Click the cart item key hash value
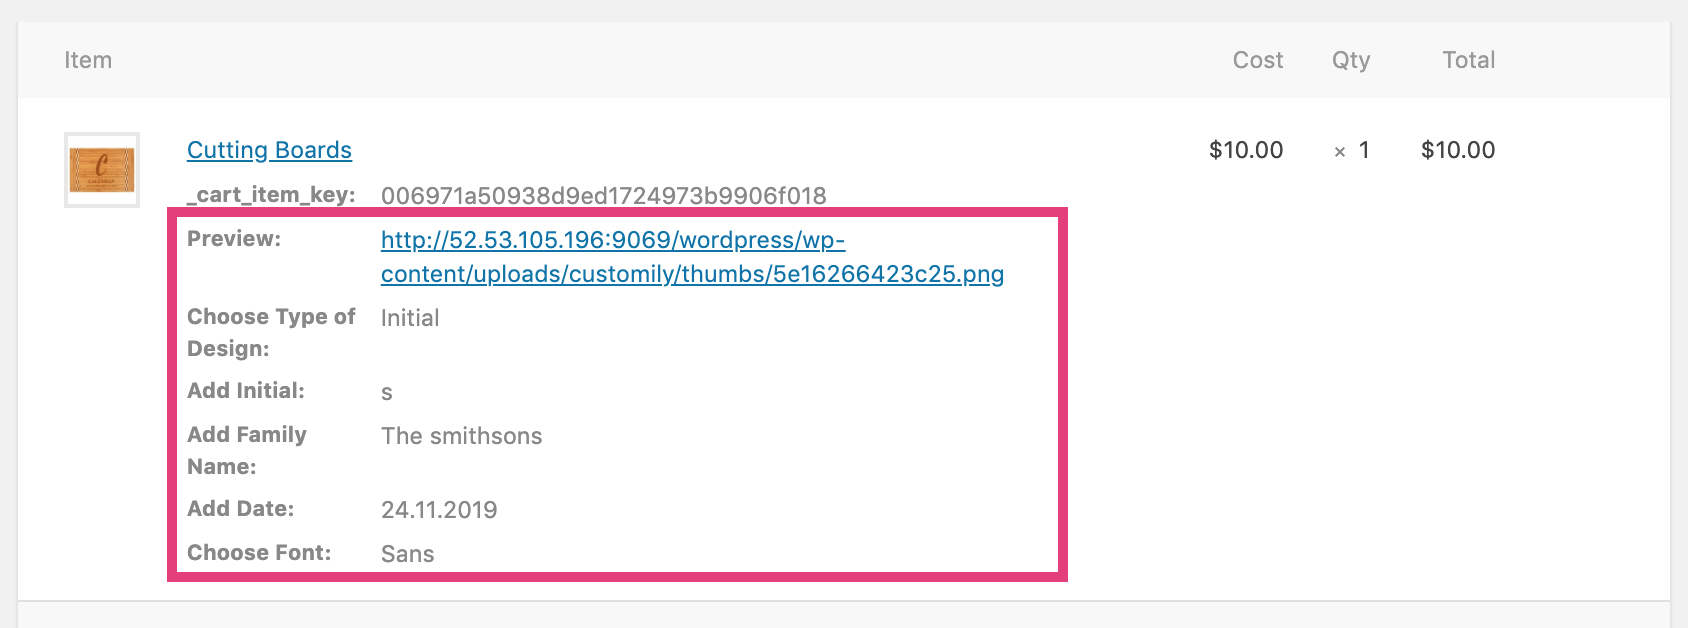This screenshot has height=628, width=1688. tap(603, 195)
